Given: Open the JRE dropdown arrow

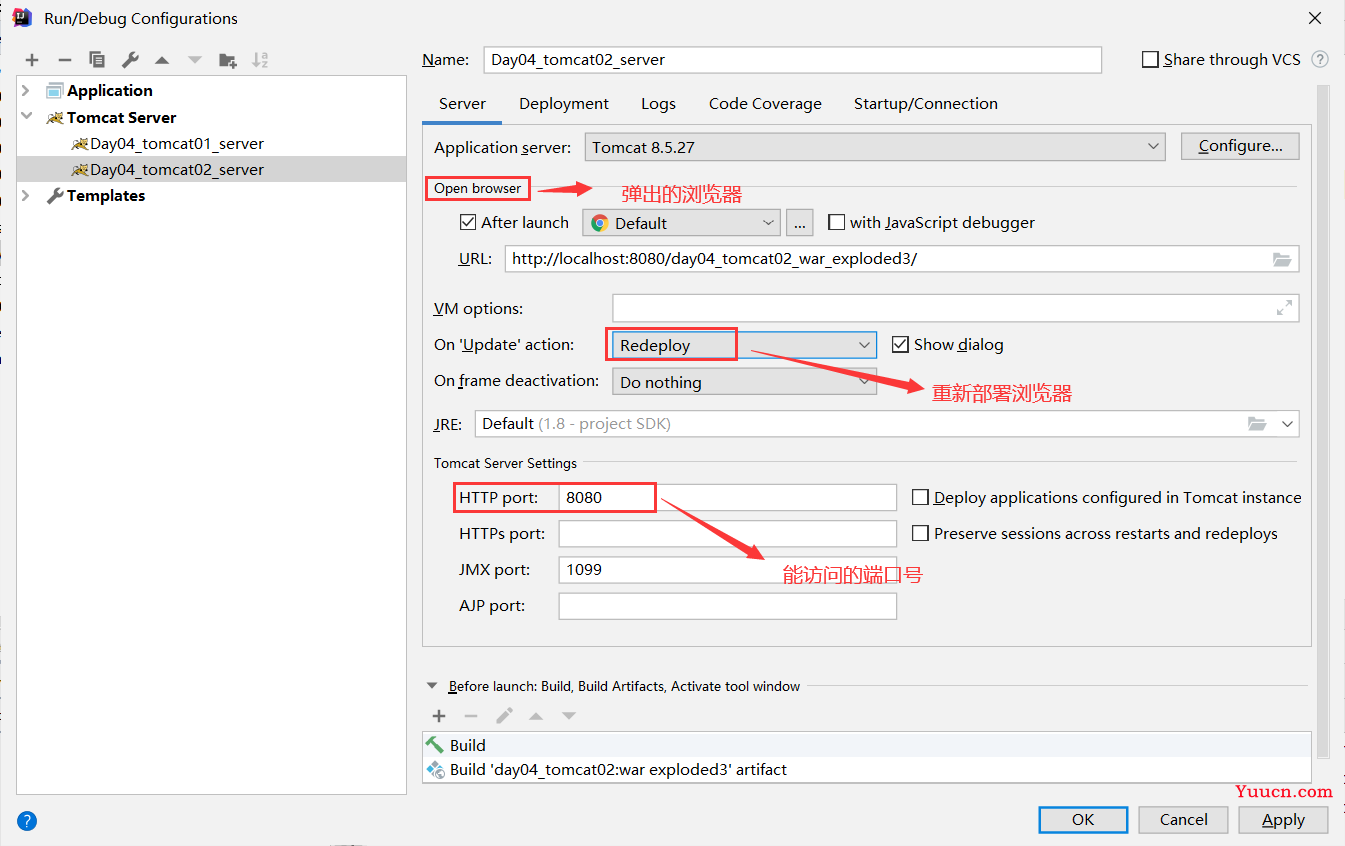Looking at the screenshot, I should [1287, 424].
